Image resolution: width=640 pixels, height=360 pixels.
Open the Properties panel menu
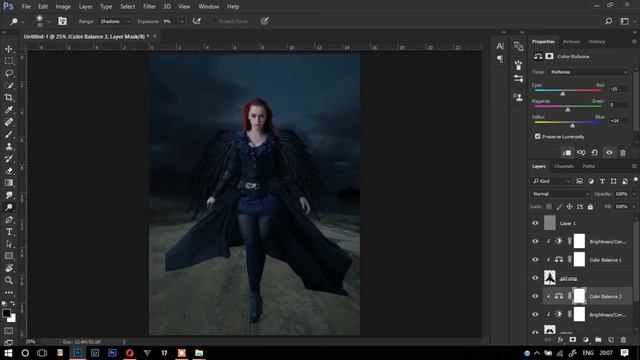coord(634,42)
